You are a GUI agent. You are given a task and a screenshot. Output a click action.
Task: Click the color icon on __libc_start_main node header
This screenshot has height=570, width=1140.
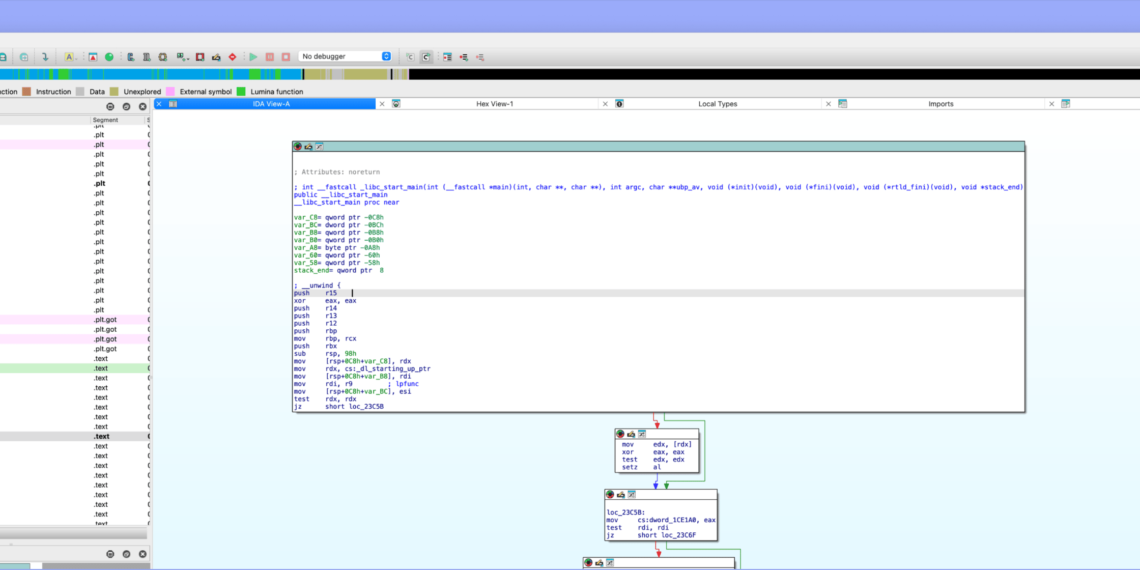(x=298, y=147)
